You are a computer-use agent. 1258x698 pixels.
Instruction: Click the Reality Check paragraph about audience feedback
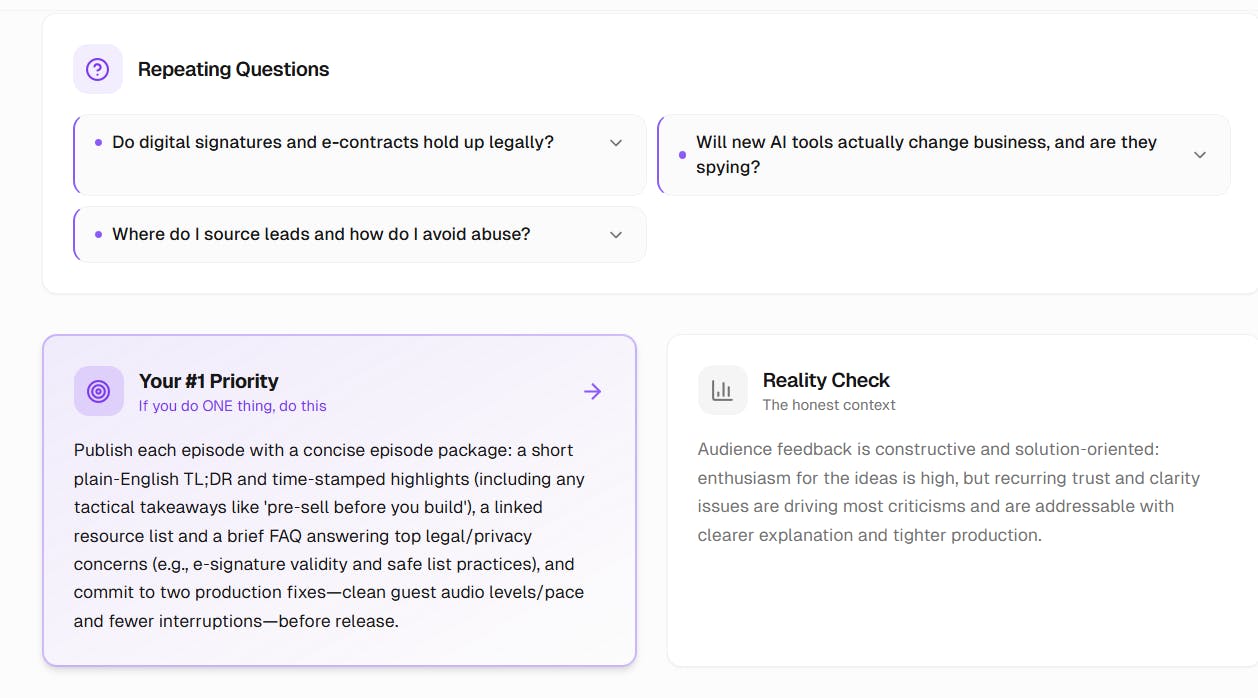coord(948,492)
